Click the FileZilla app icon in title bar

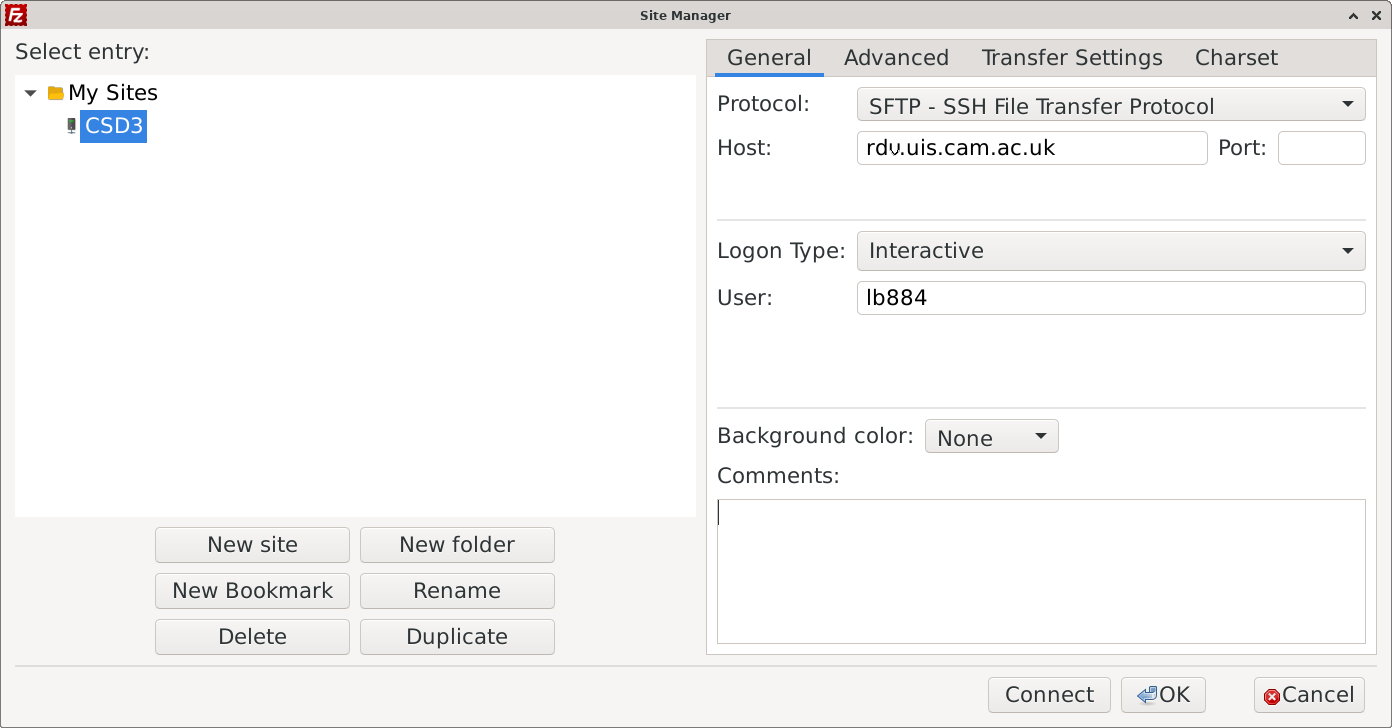pos(16,15)
